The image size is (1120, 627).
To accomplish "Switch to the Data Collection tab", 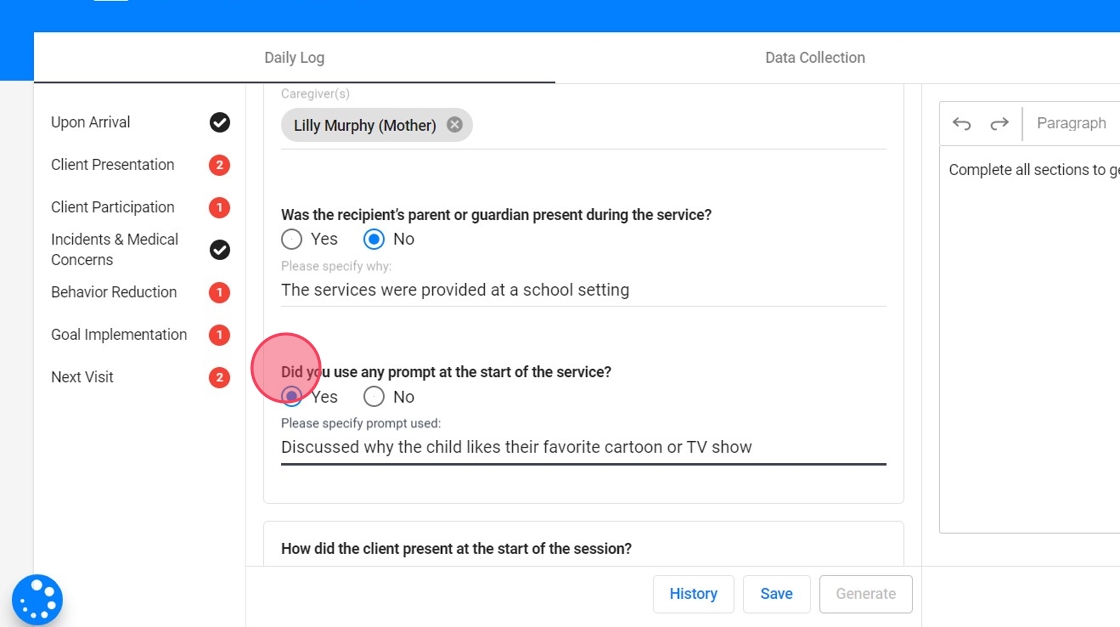I will tap(815, 58).
